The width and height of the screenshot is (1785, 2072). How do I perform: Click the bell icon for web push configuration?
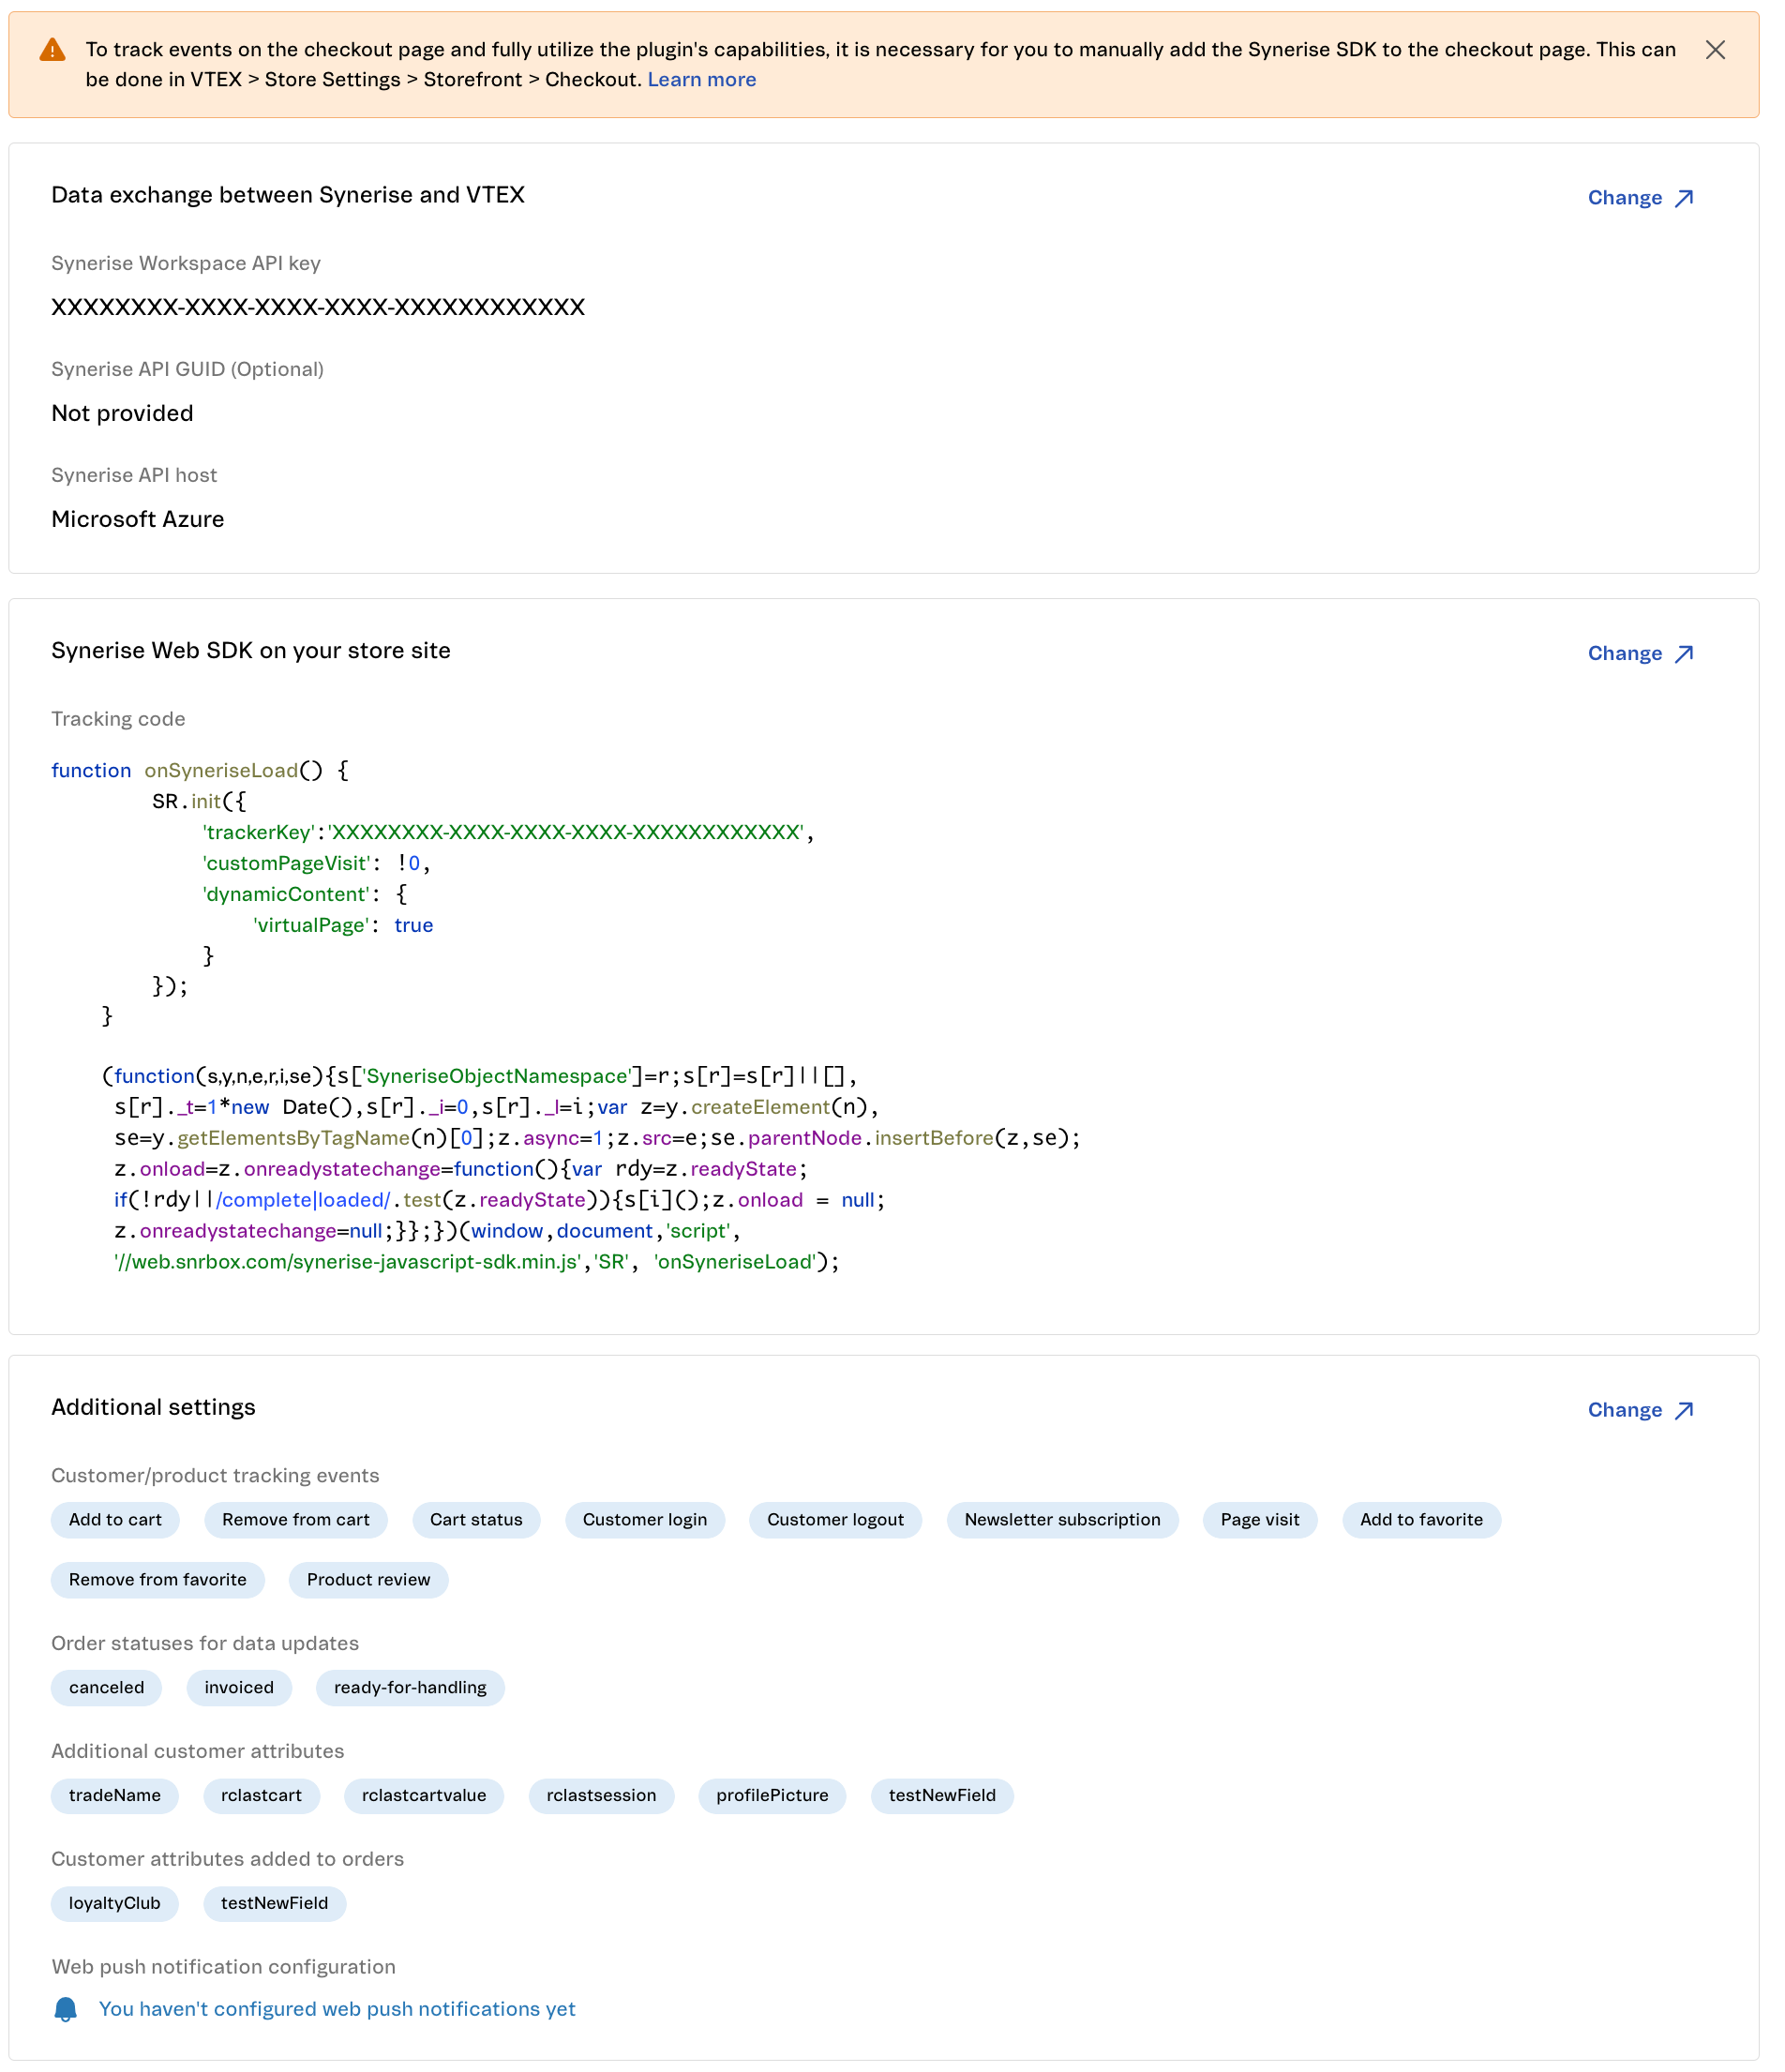pos(67,2008)
